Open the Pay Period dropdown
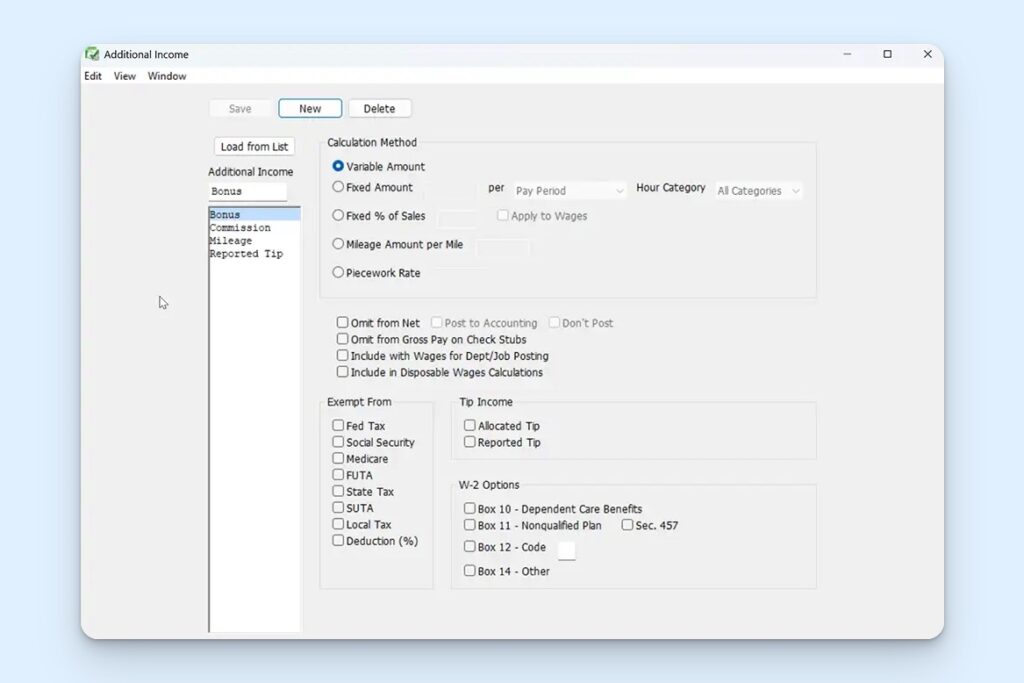1024x683 pixels. (x=569, y=191)
